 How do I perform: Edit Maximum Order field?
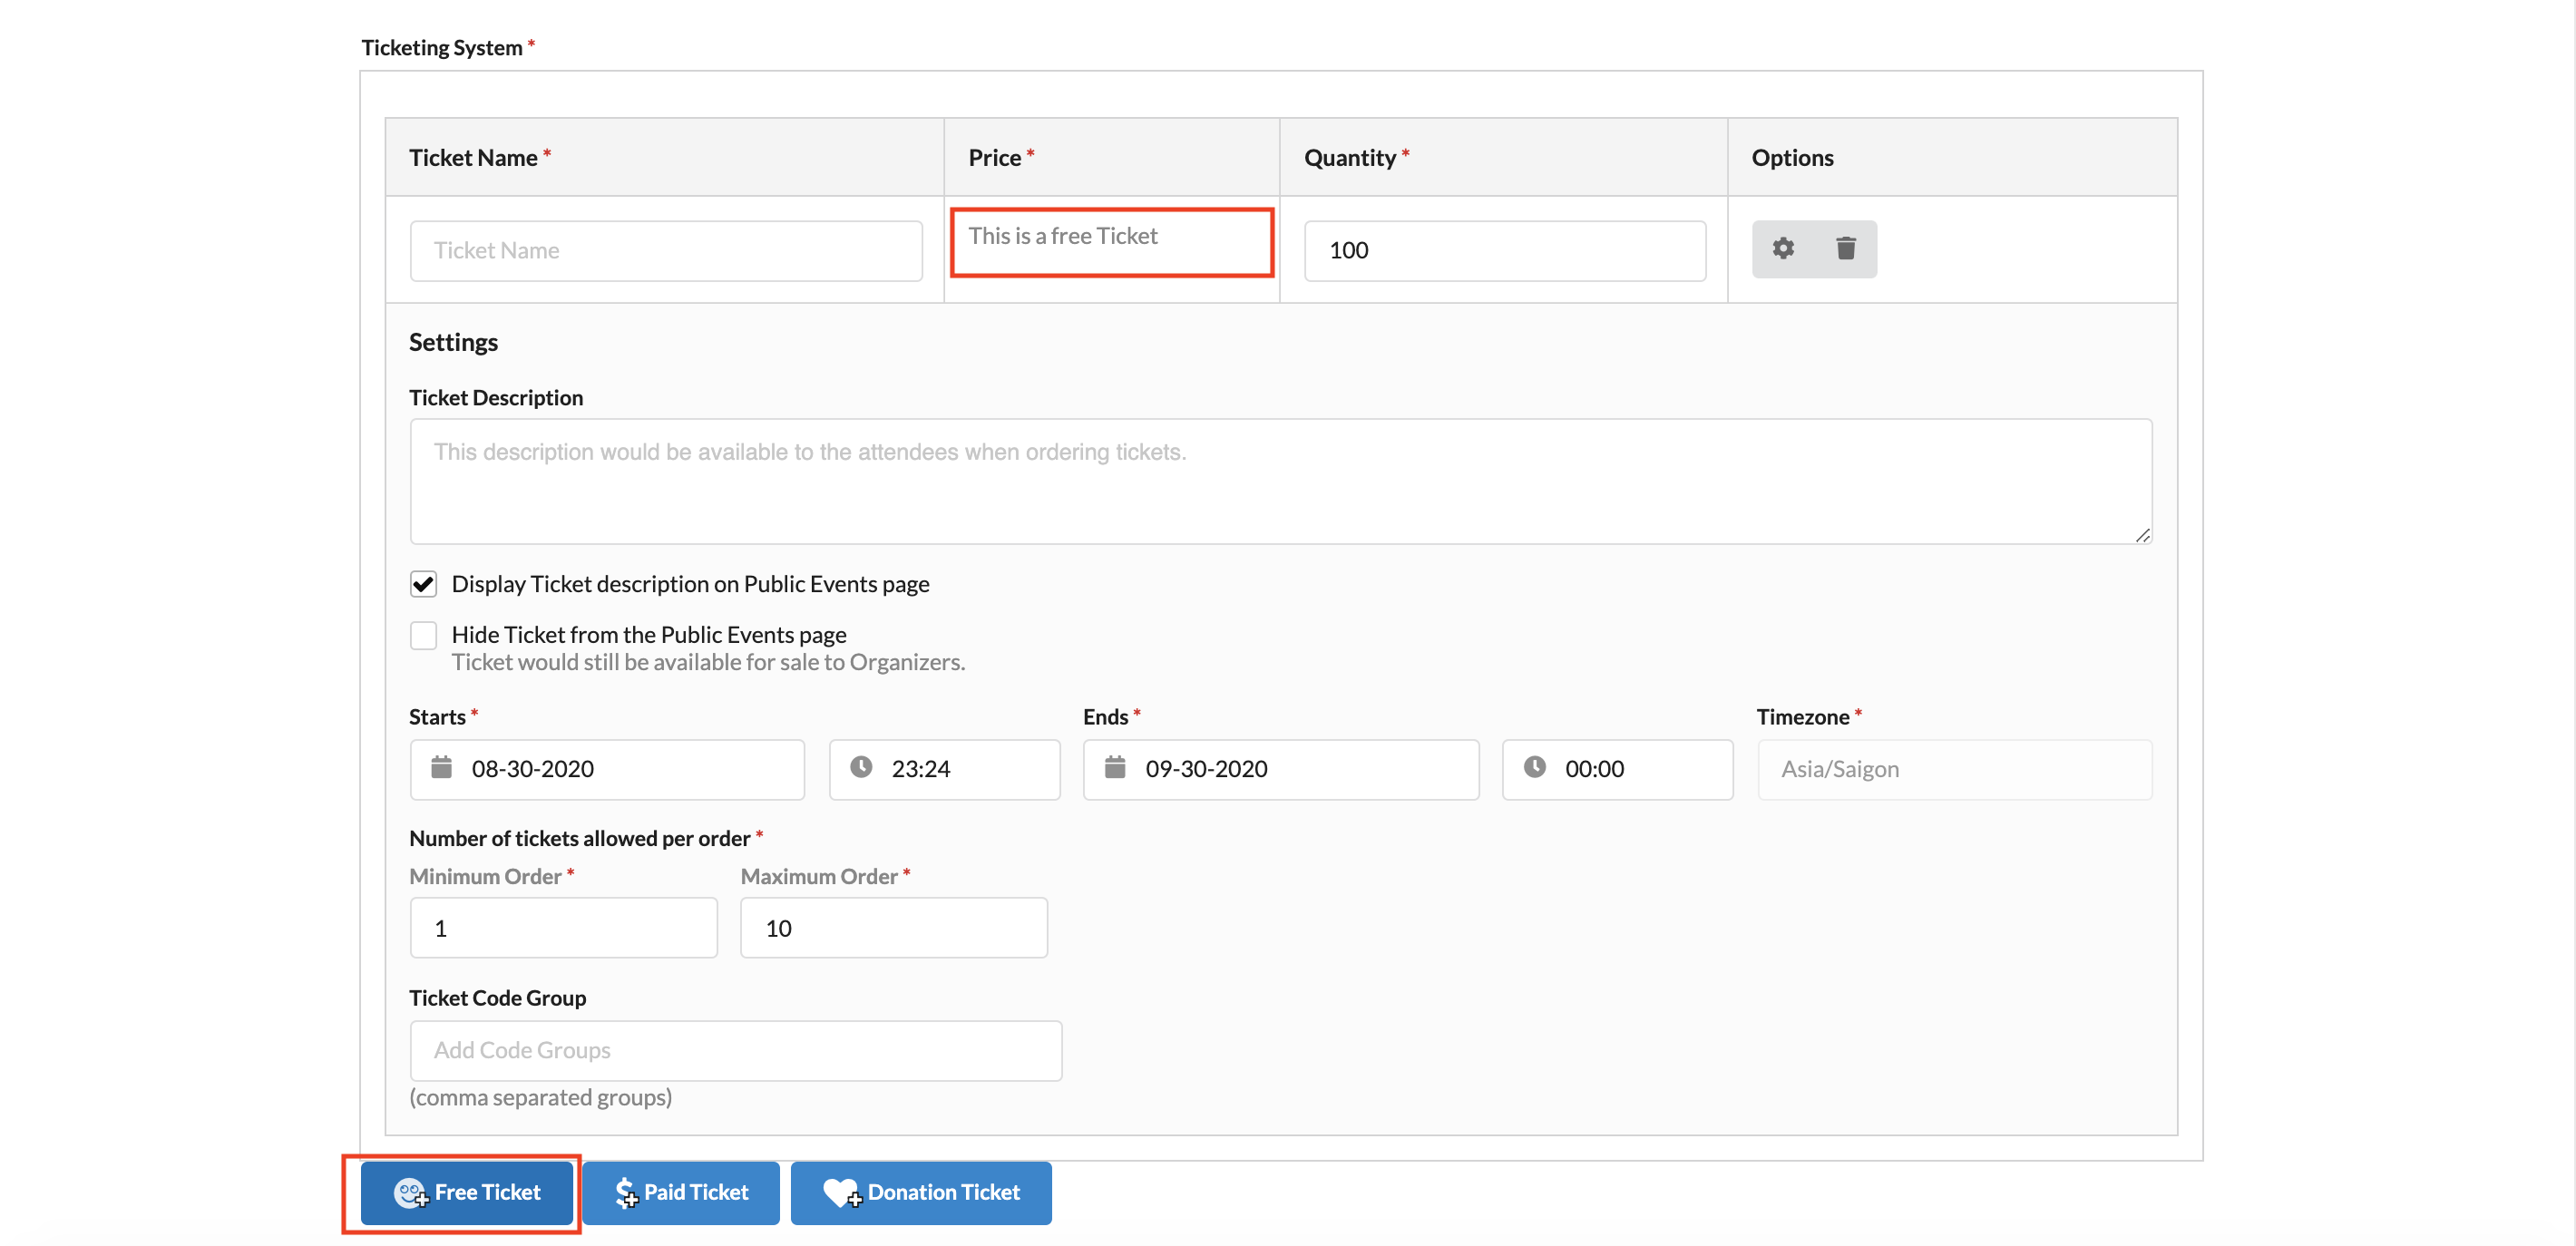click(x=894, y=927)
